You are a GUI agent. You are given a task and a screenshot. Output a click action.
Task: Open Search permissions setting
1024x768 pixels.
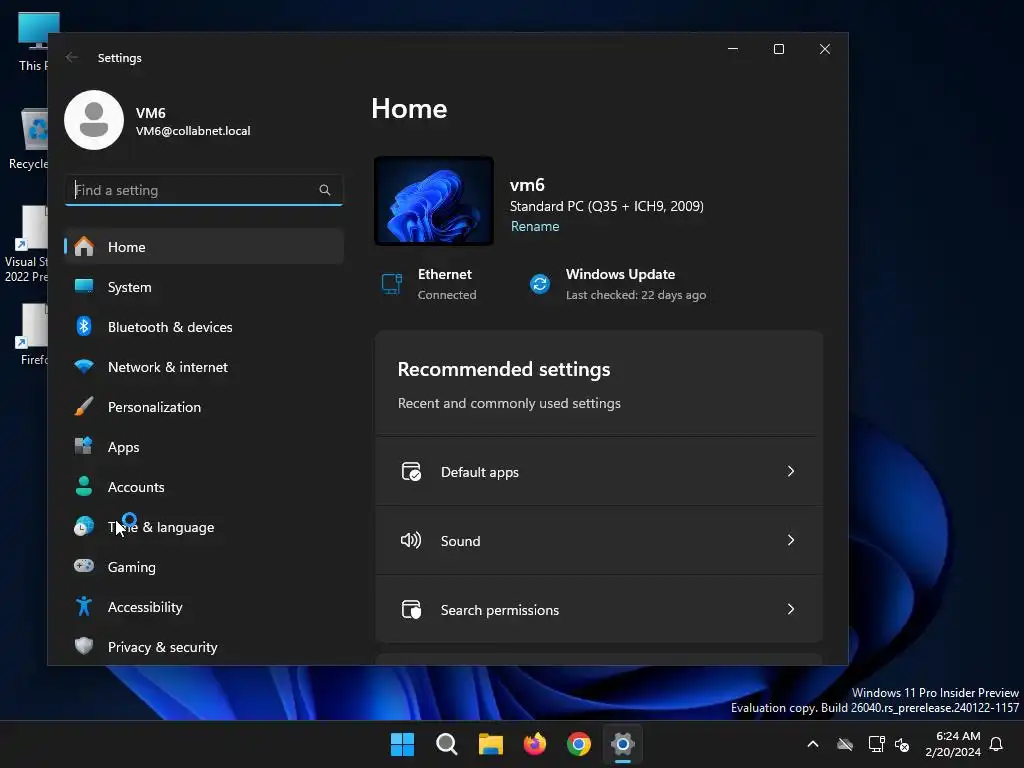pos(598,609)
